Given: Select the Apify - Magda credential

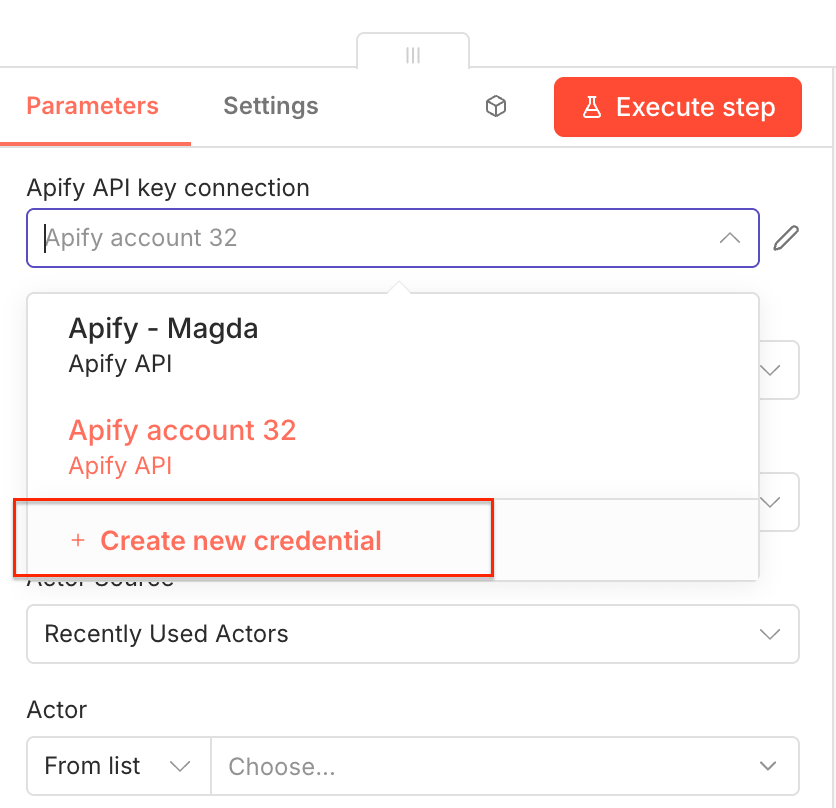Looking at the screenshot, I should 163,328.
